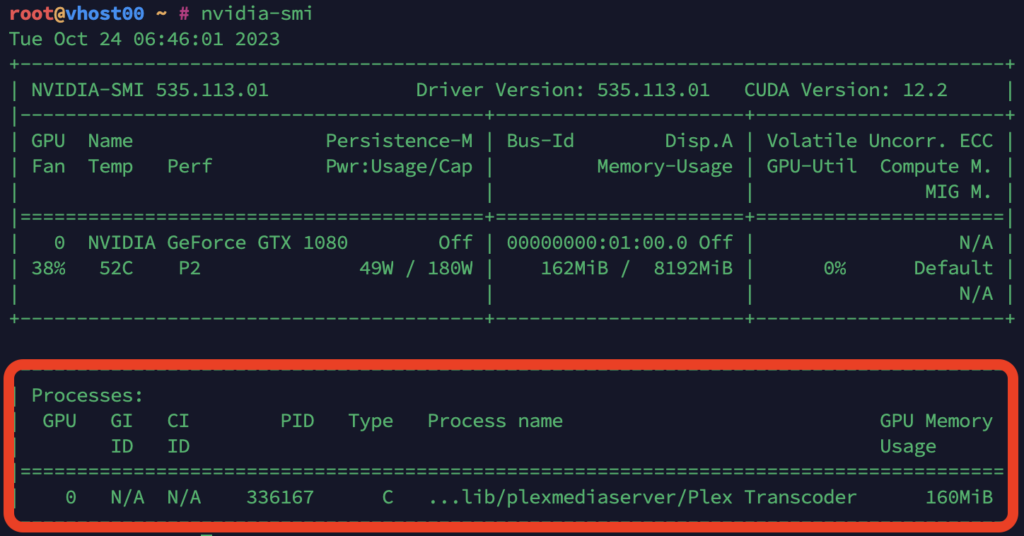Click the Driver Version 535.113.01 value
The height and width of the screenshot is (536, 1024).
[653, 90]
